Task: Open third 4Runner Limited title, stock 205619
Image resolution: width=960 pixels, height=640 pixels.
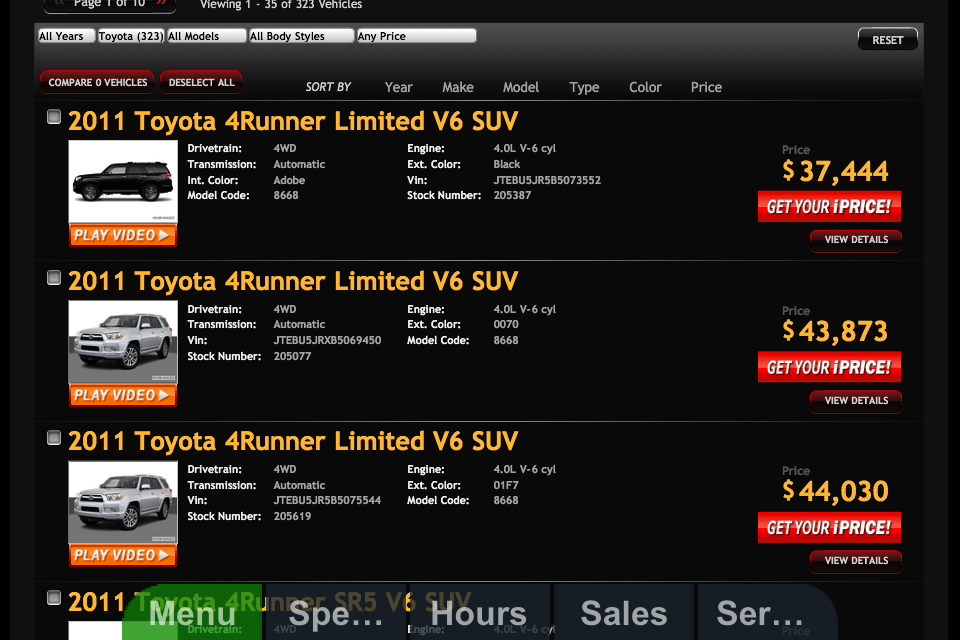Action: point(293,441)
